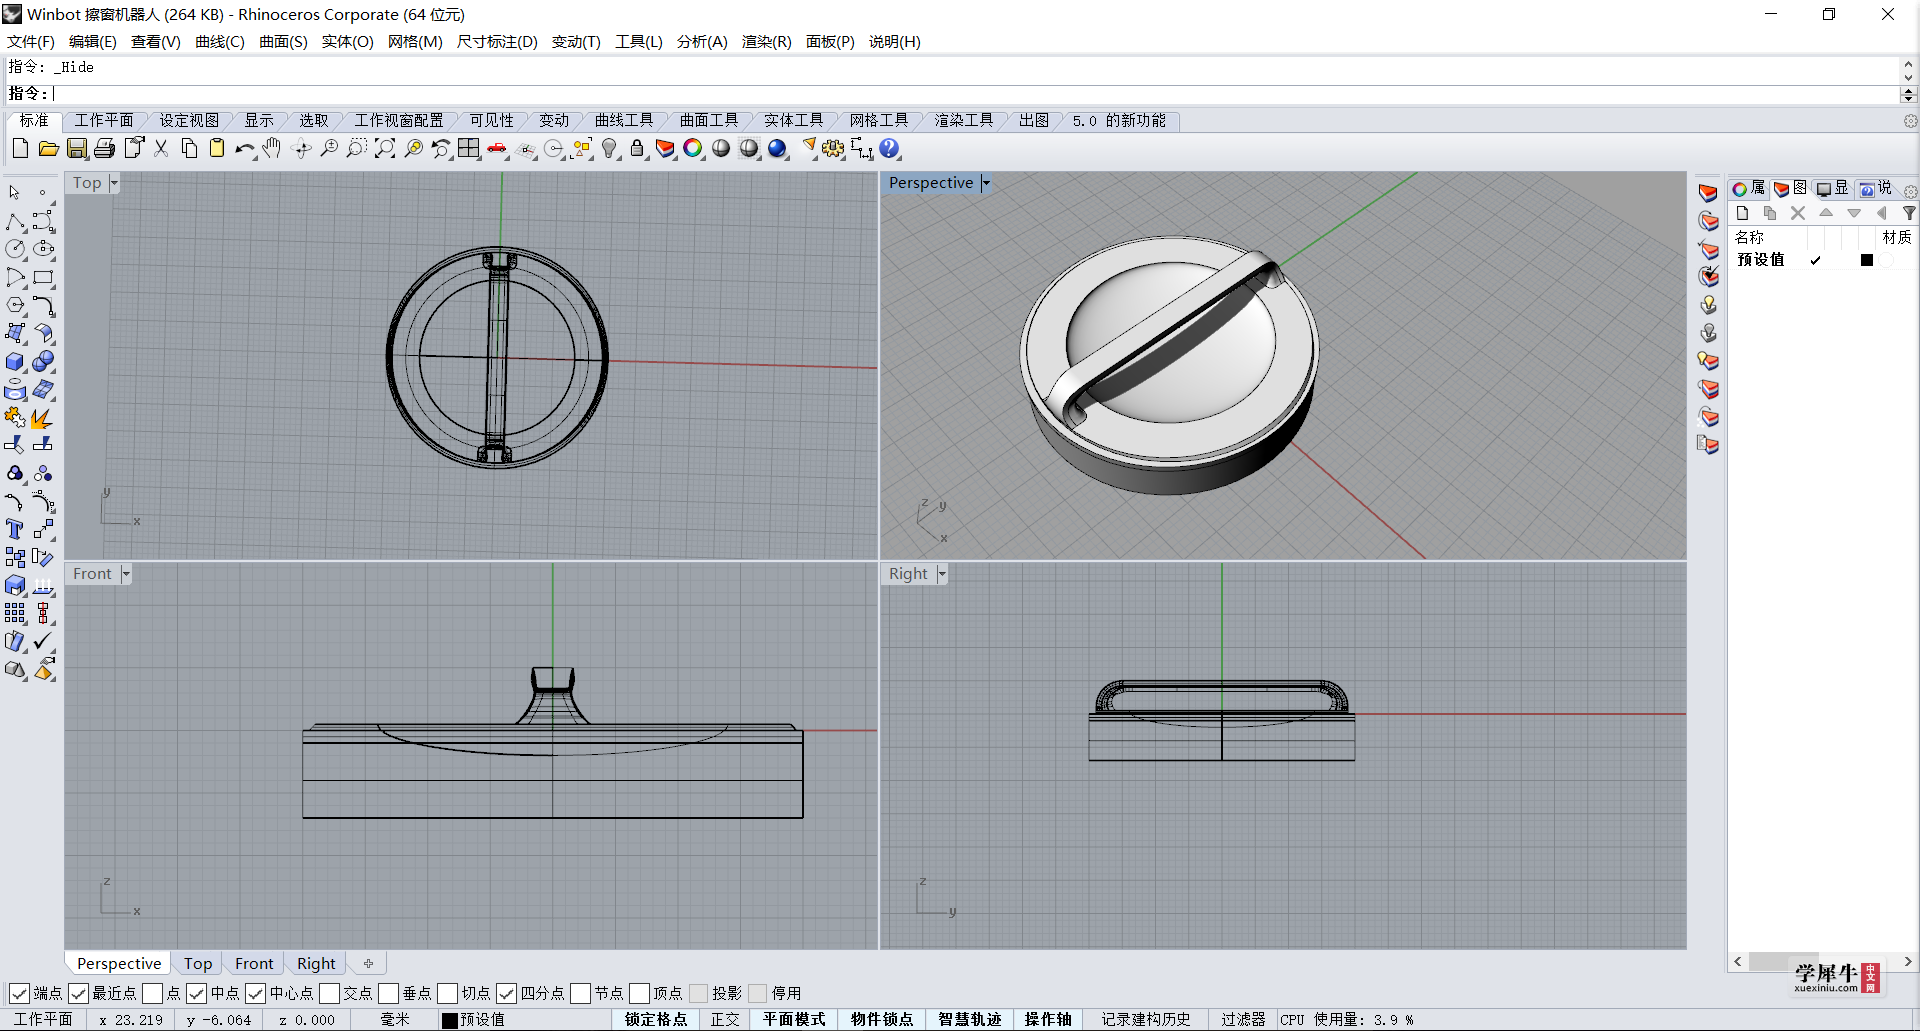Click the layer filter funnel icon

tap(1908, 213)
